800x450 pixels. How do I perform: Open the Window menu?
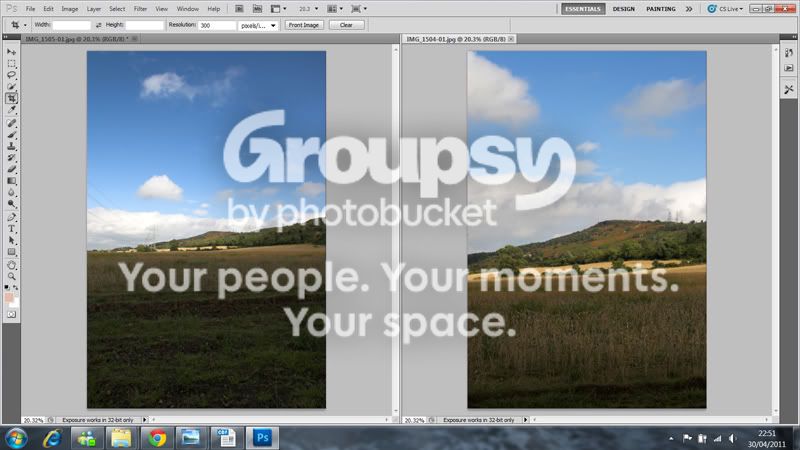point(188,9)
